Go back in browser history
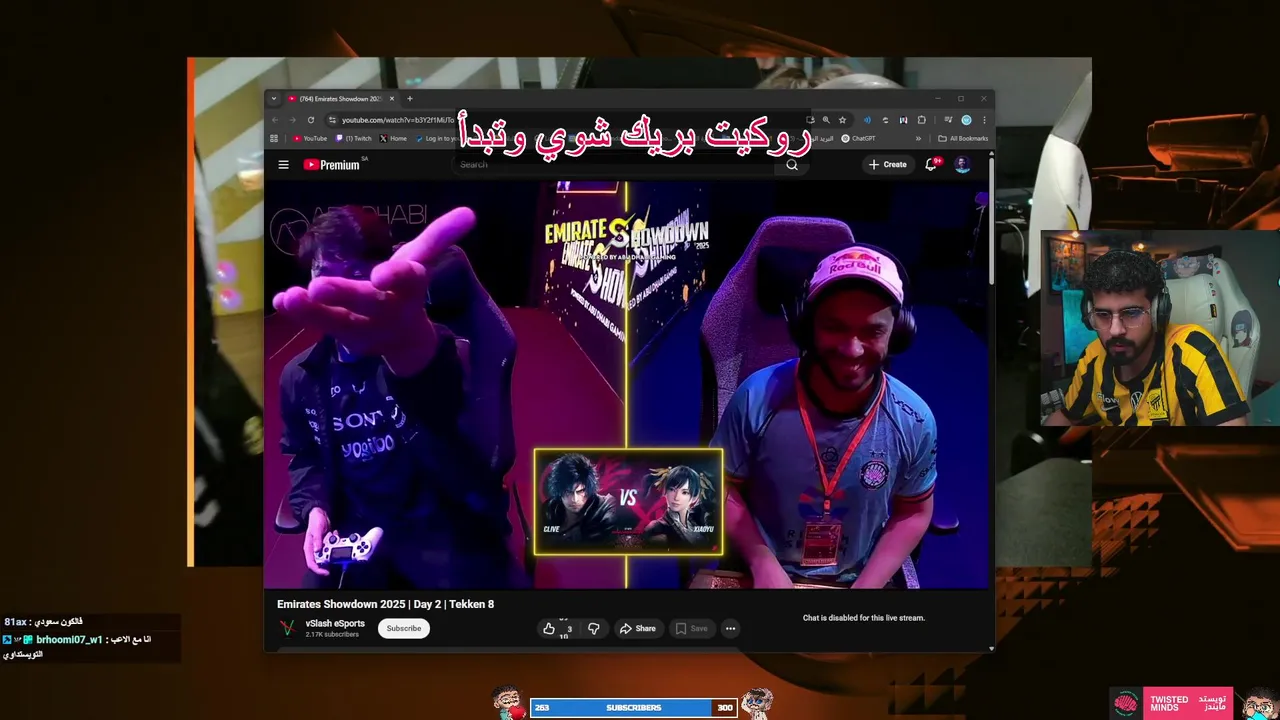Image resolution: width=1280 pixels, height=720 pixels. click(276, 120)
